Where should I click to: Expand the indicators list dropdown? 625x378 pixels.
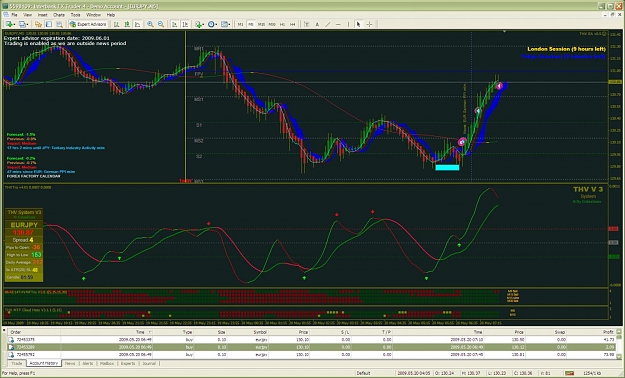[x=200, y=24]
